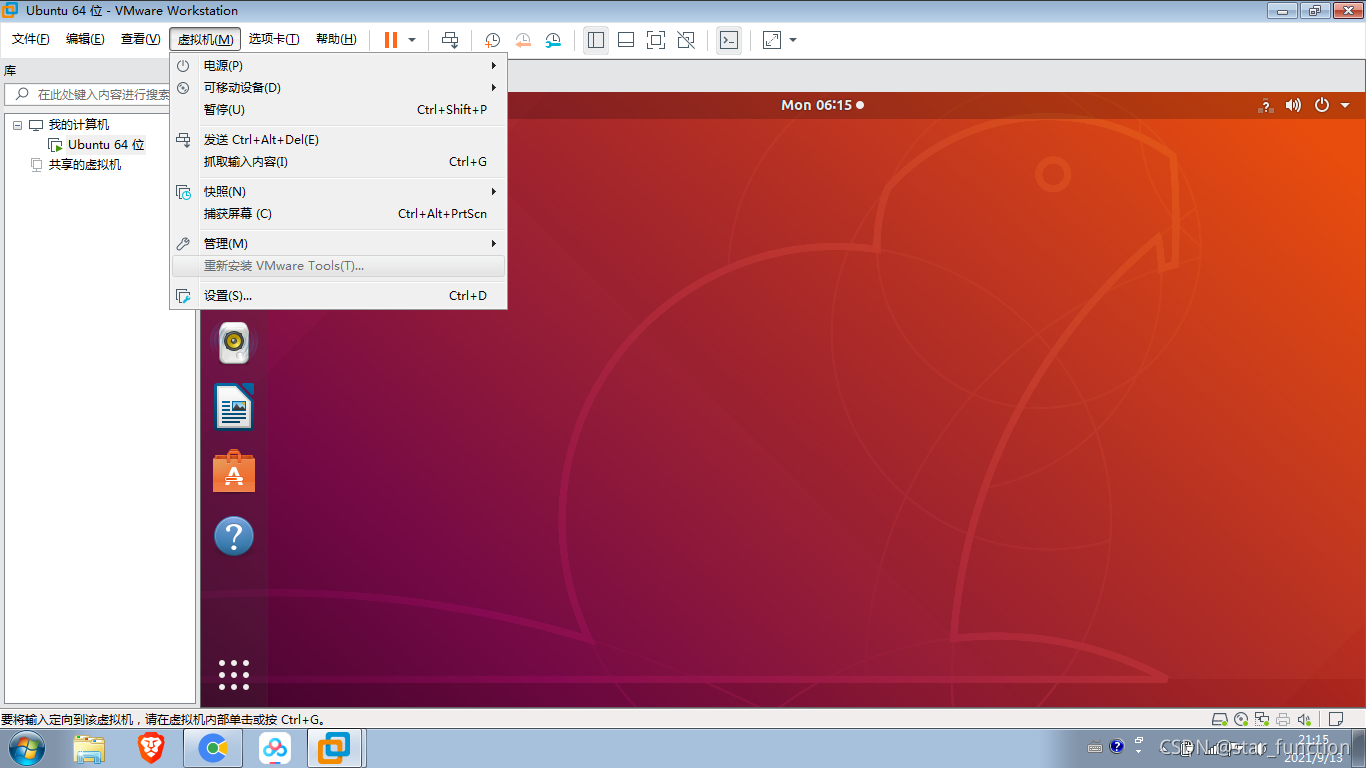Image resolution: width=1366 pixels, height=768 pixels.
Task: Open the power options dropdown beside pause
Action: pyautogui.click(x=412, y=40)
